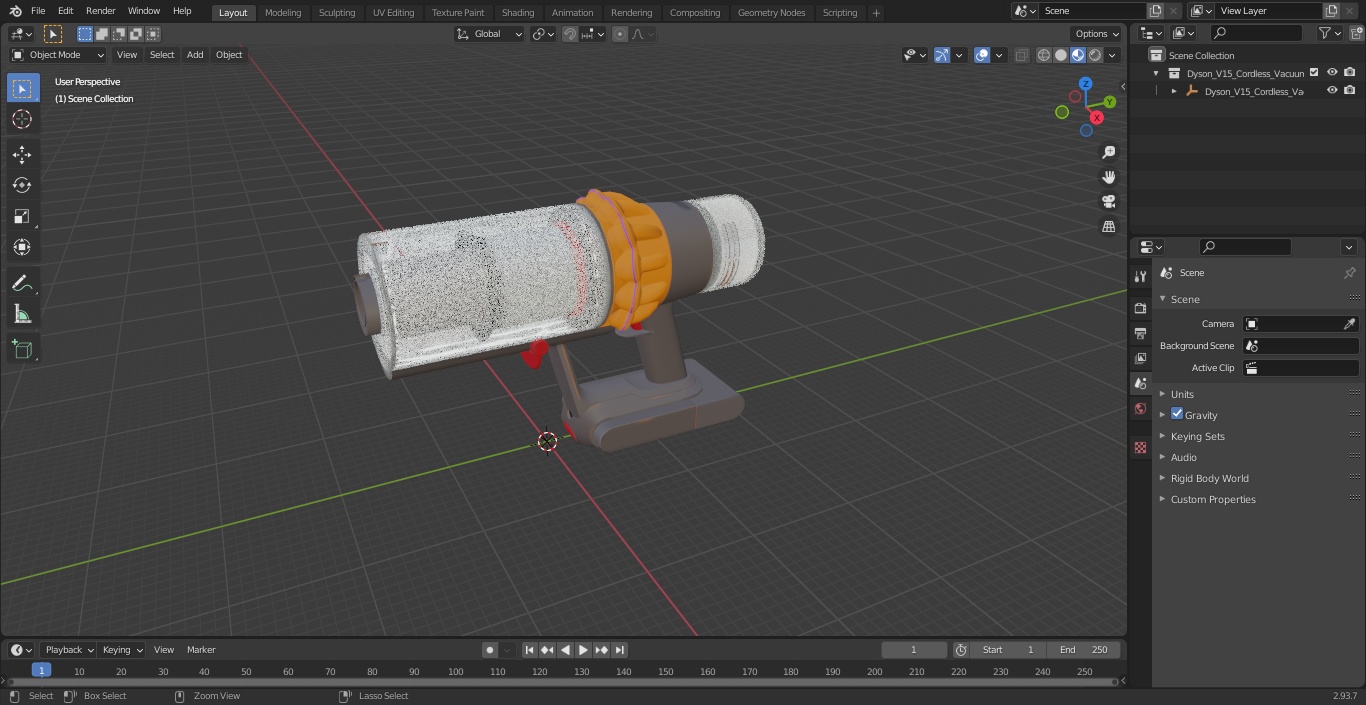Viewport: 1366px width, 705px height.
Task: Click the End frame field
Action: click(1084, 650)
